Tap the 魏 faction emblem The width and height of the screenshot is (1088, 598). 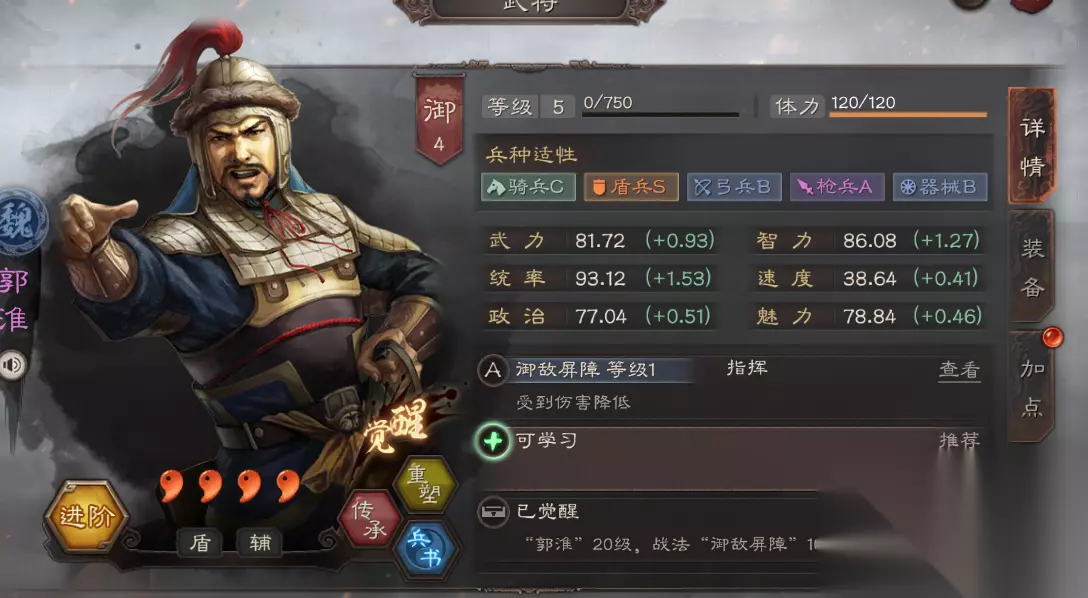[21, 223]
